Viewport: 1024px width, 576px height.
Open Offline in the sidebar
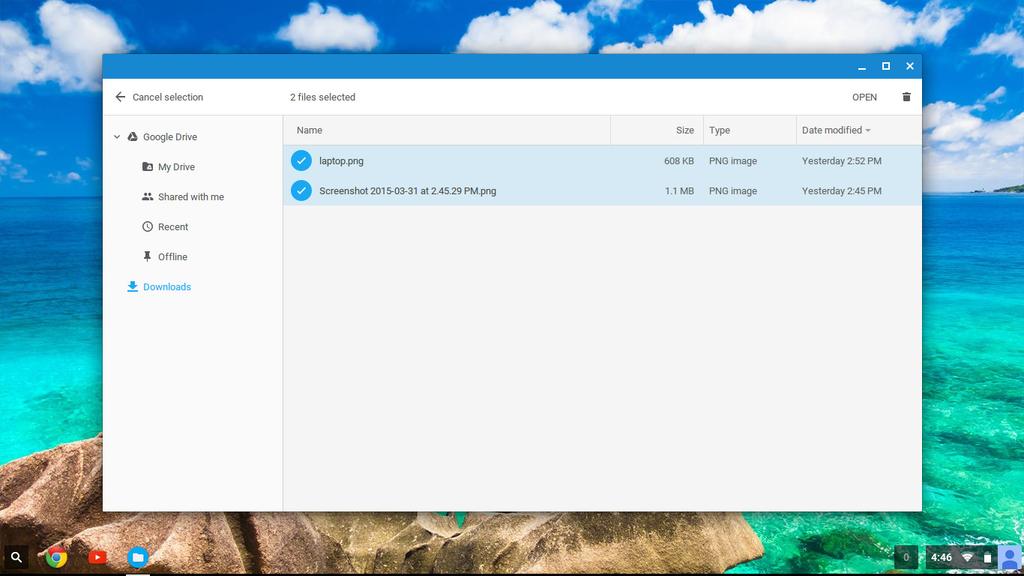172,257
